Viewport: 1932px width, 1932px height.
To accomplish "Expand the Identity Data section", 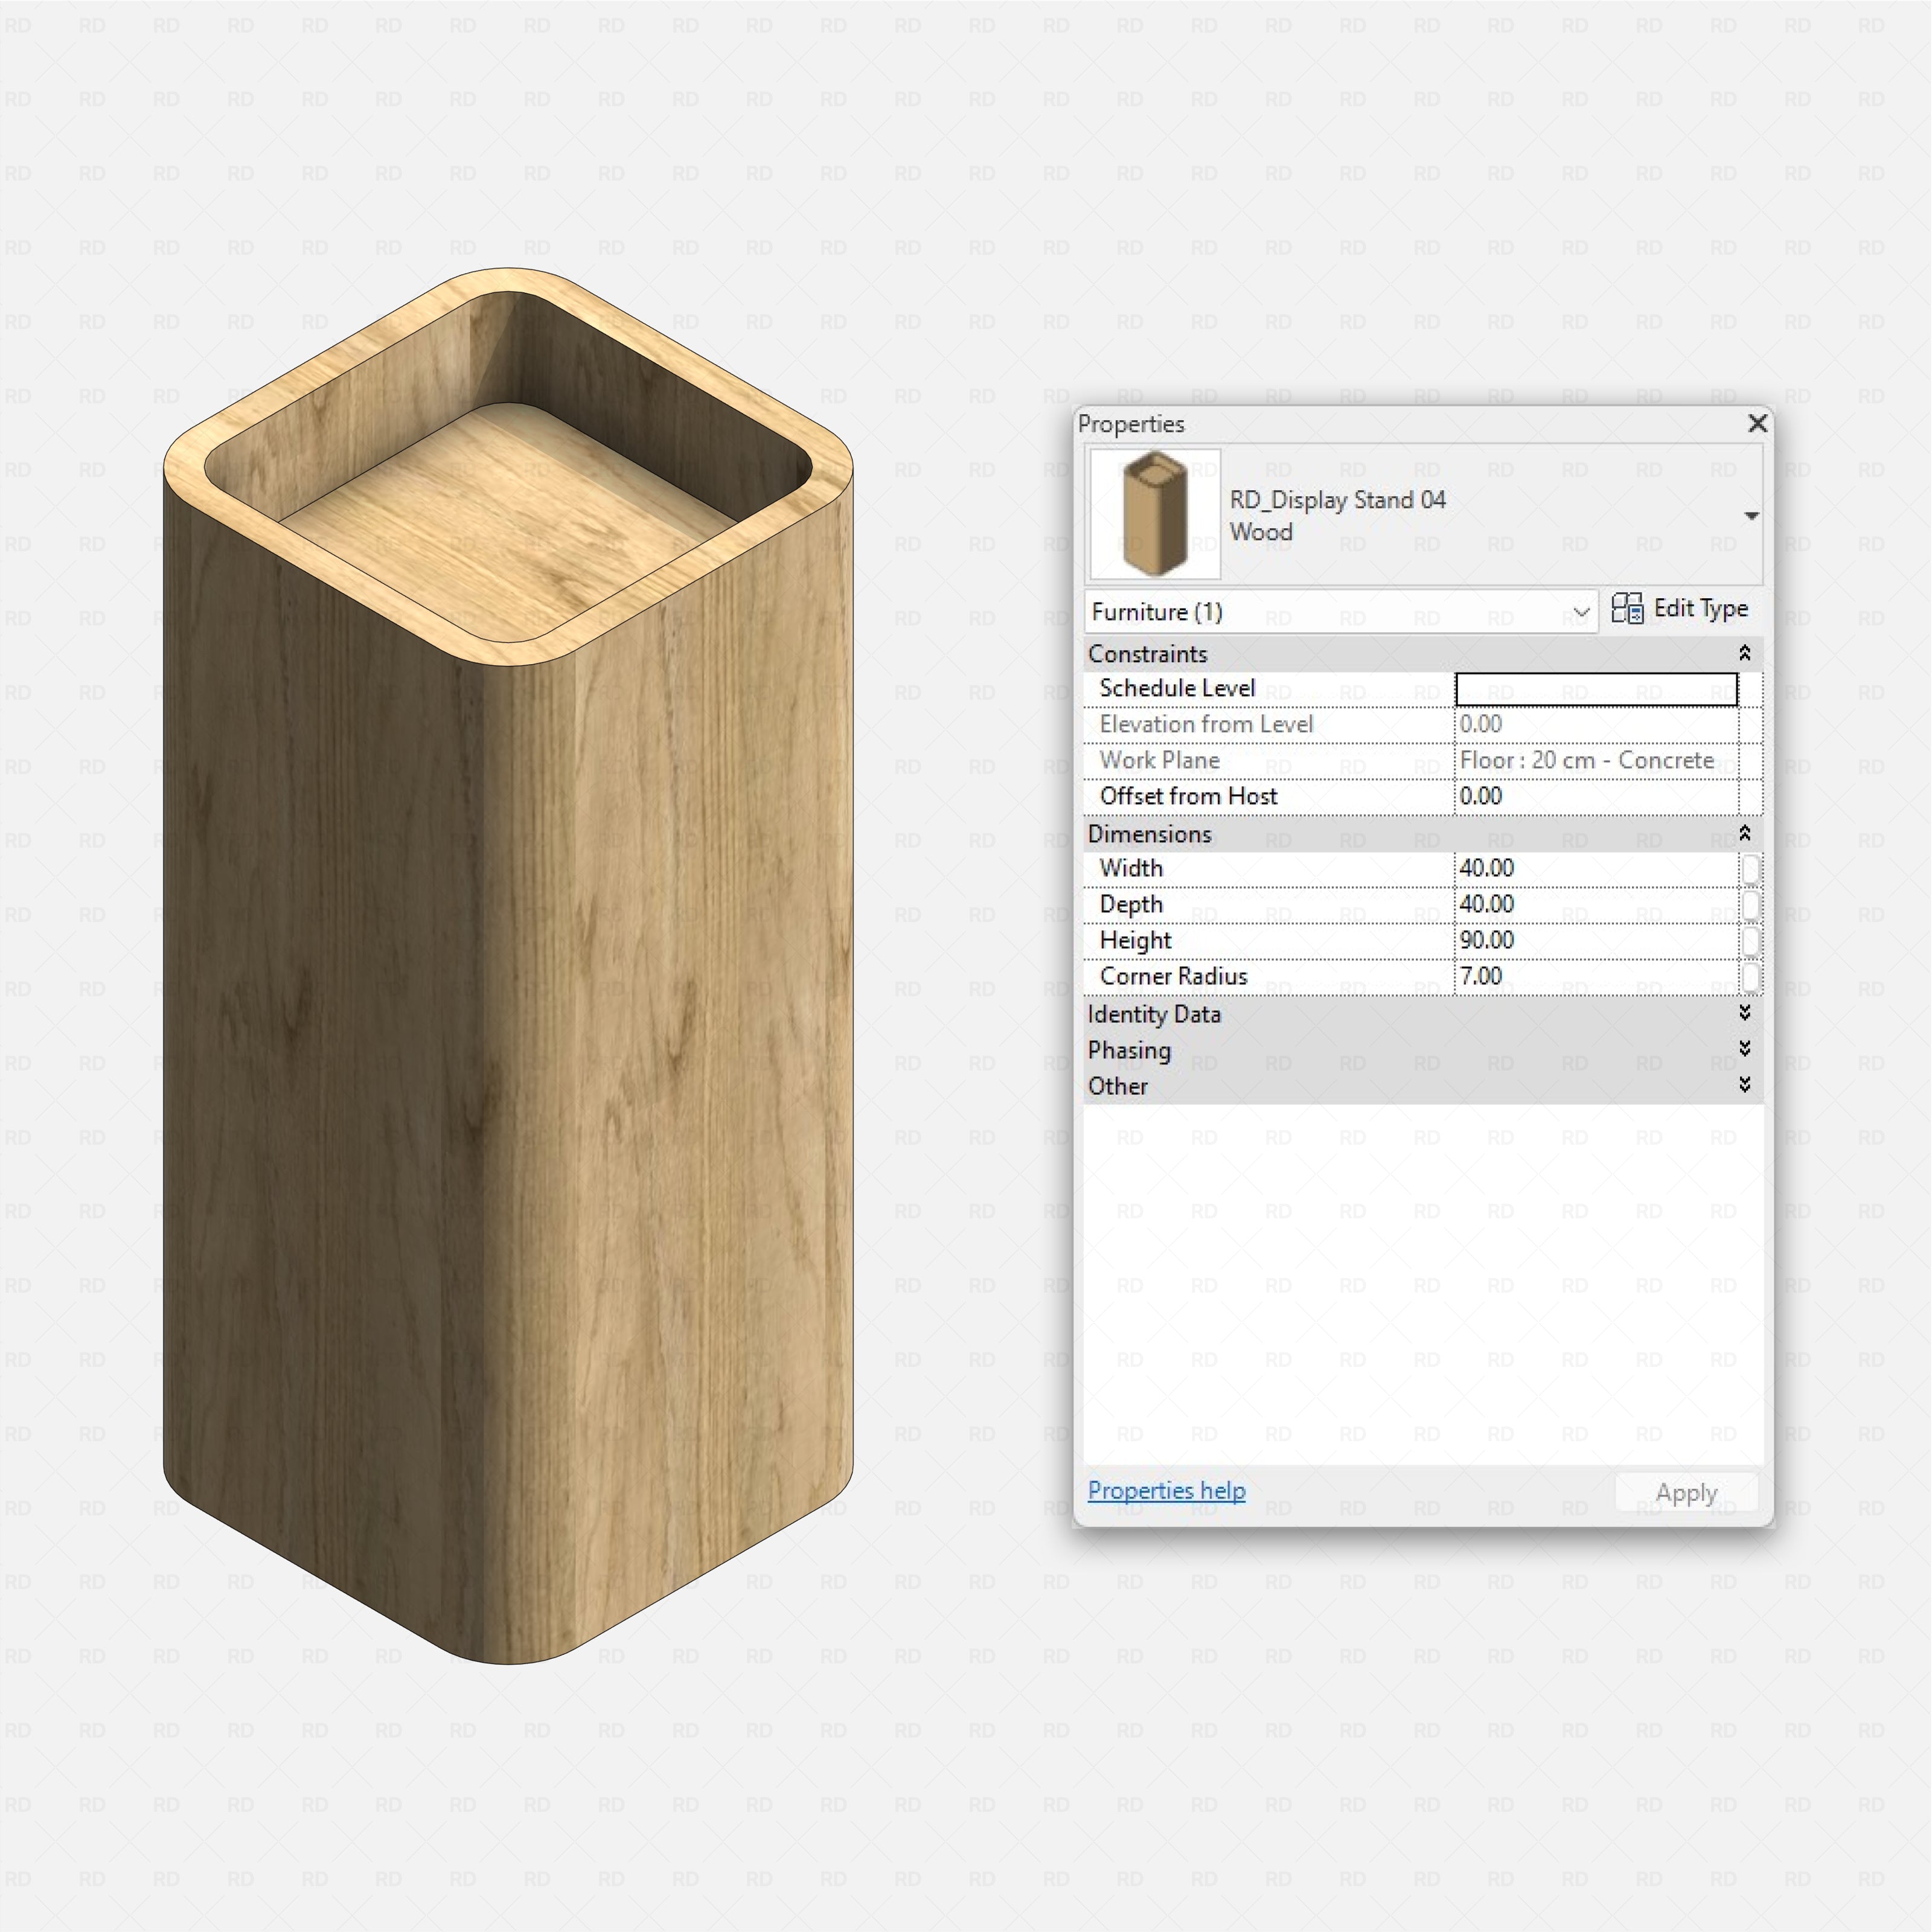I will (1744, 1013).
